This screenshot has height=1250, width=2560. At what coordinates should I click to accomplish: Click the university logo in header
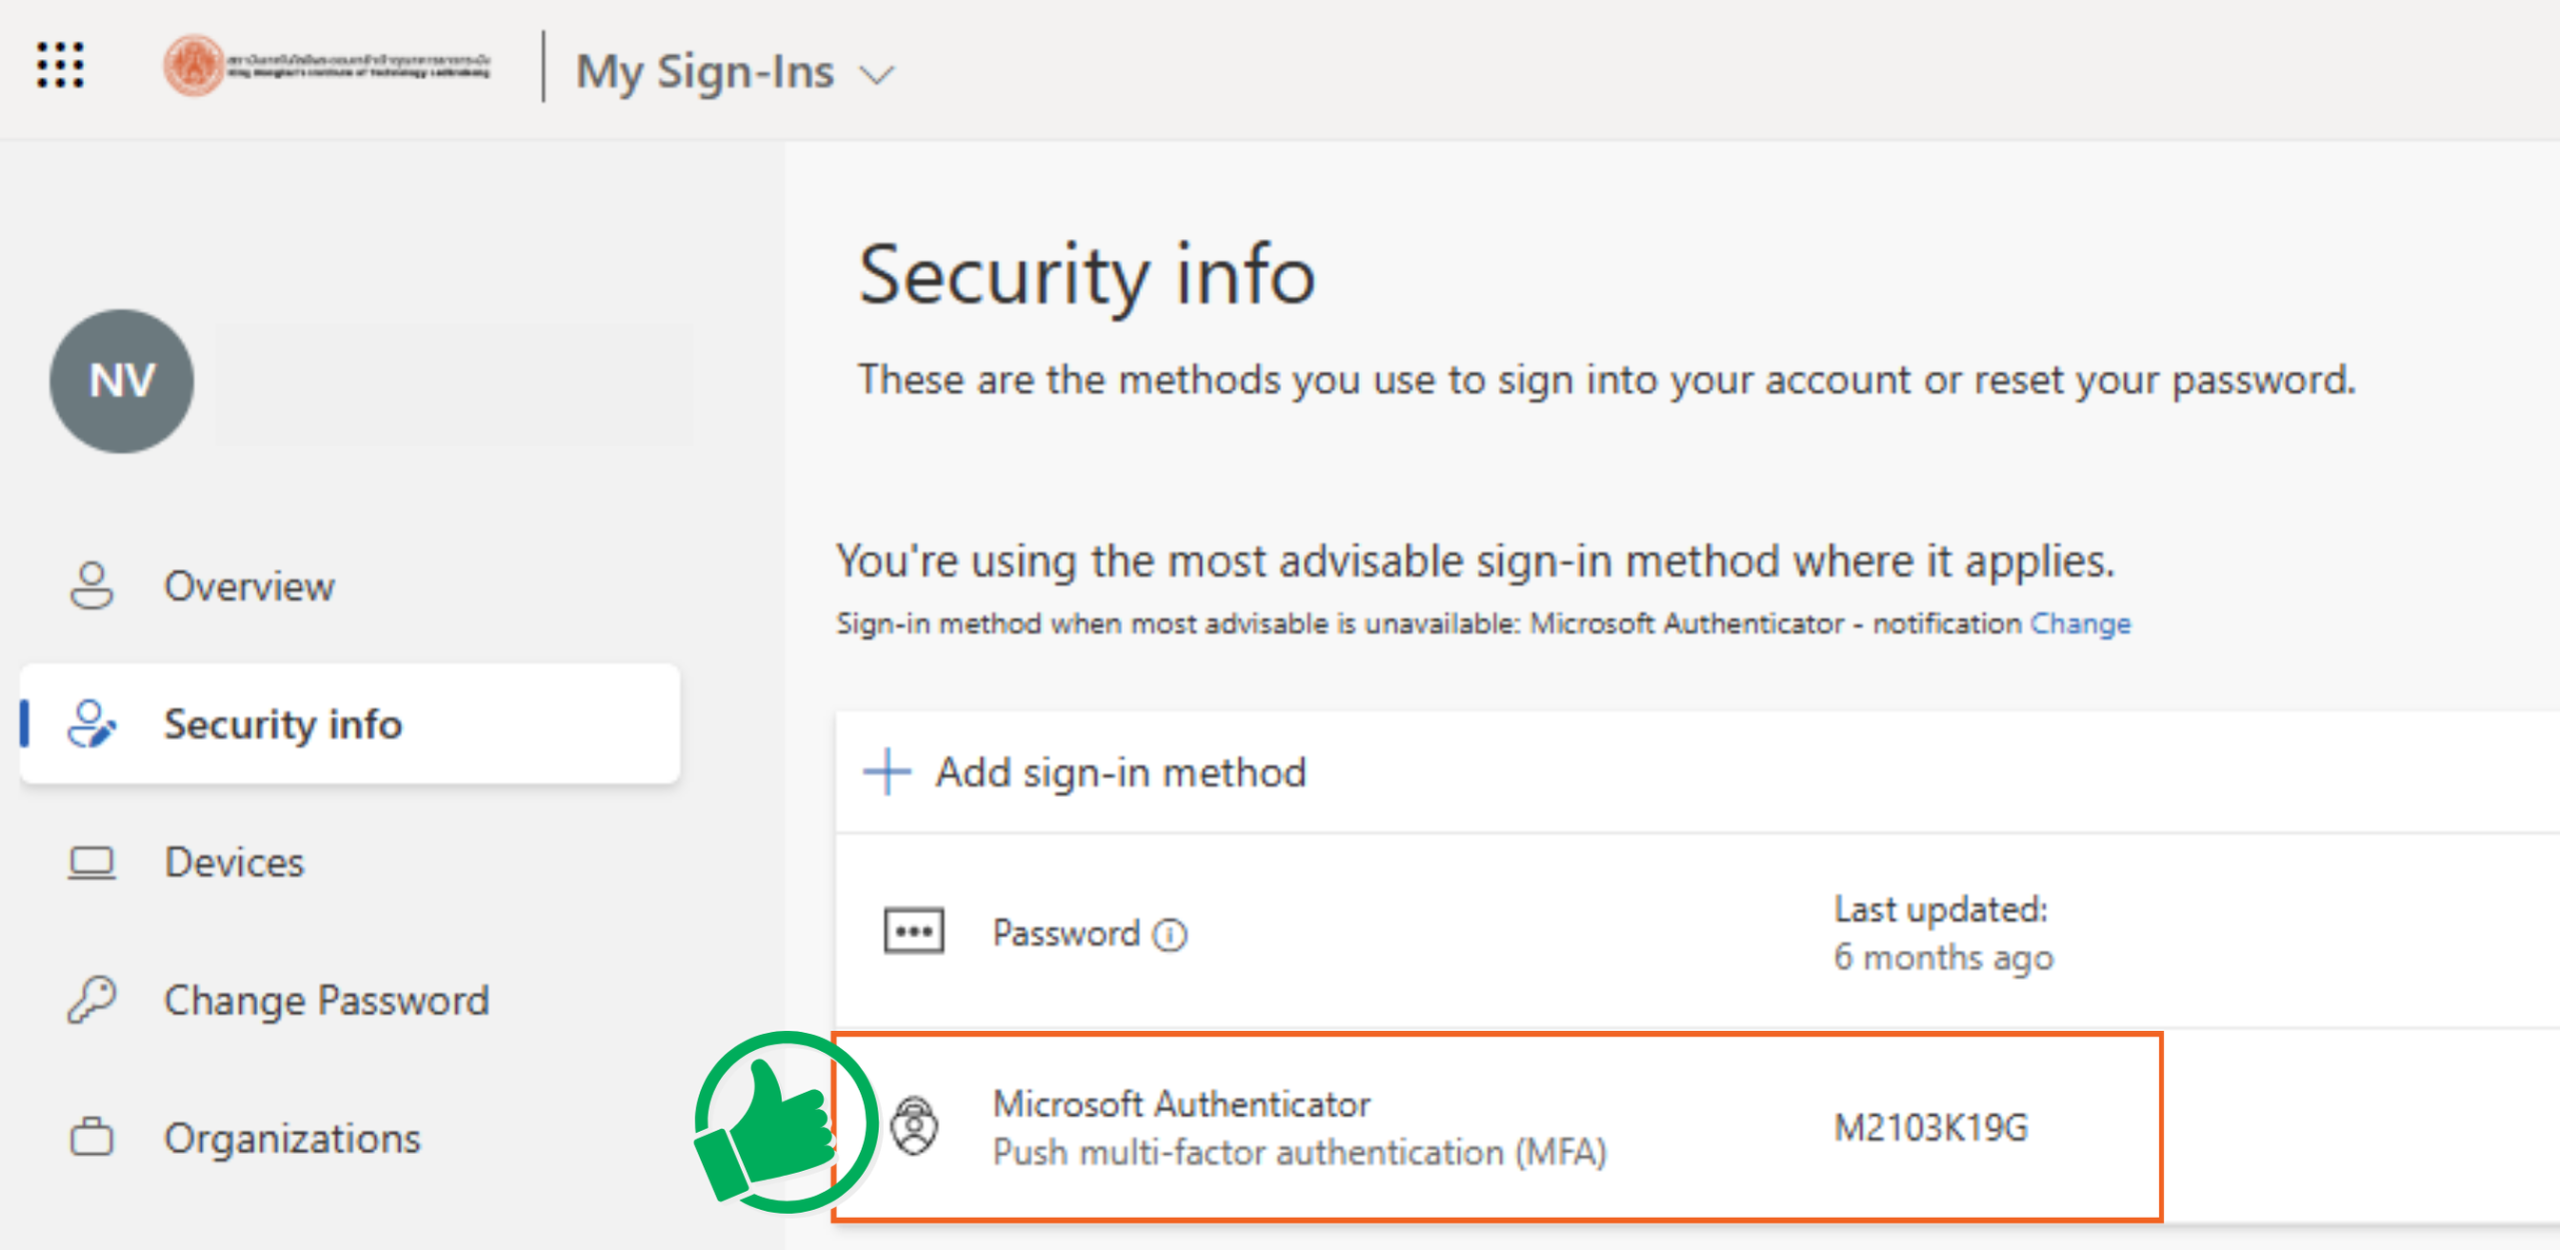click(x=327, y=66)
